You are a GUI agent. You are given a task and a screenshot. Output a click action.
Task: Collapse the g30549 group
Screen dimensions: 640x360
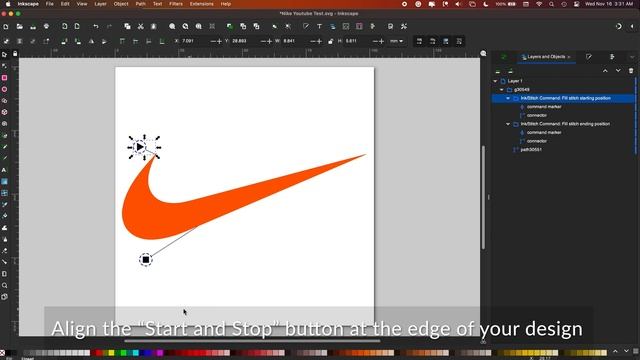[x=502, y=90]
